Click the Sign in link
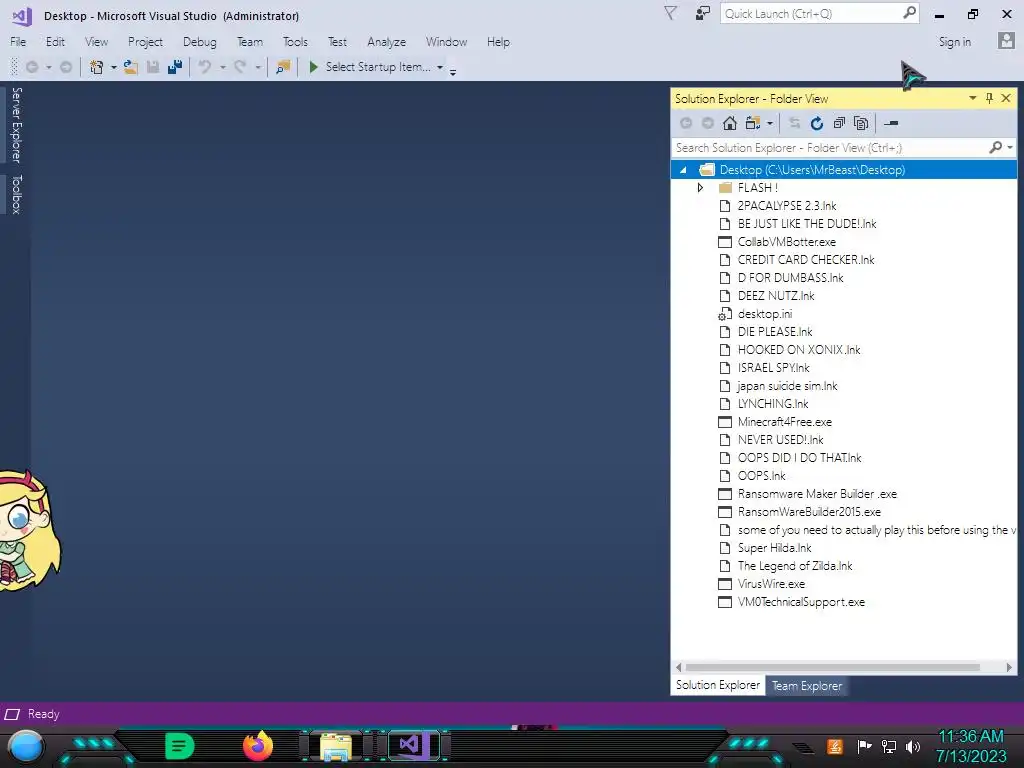 coord(955,42)
